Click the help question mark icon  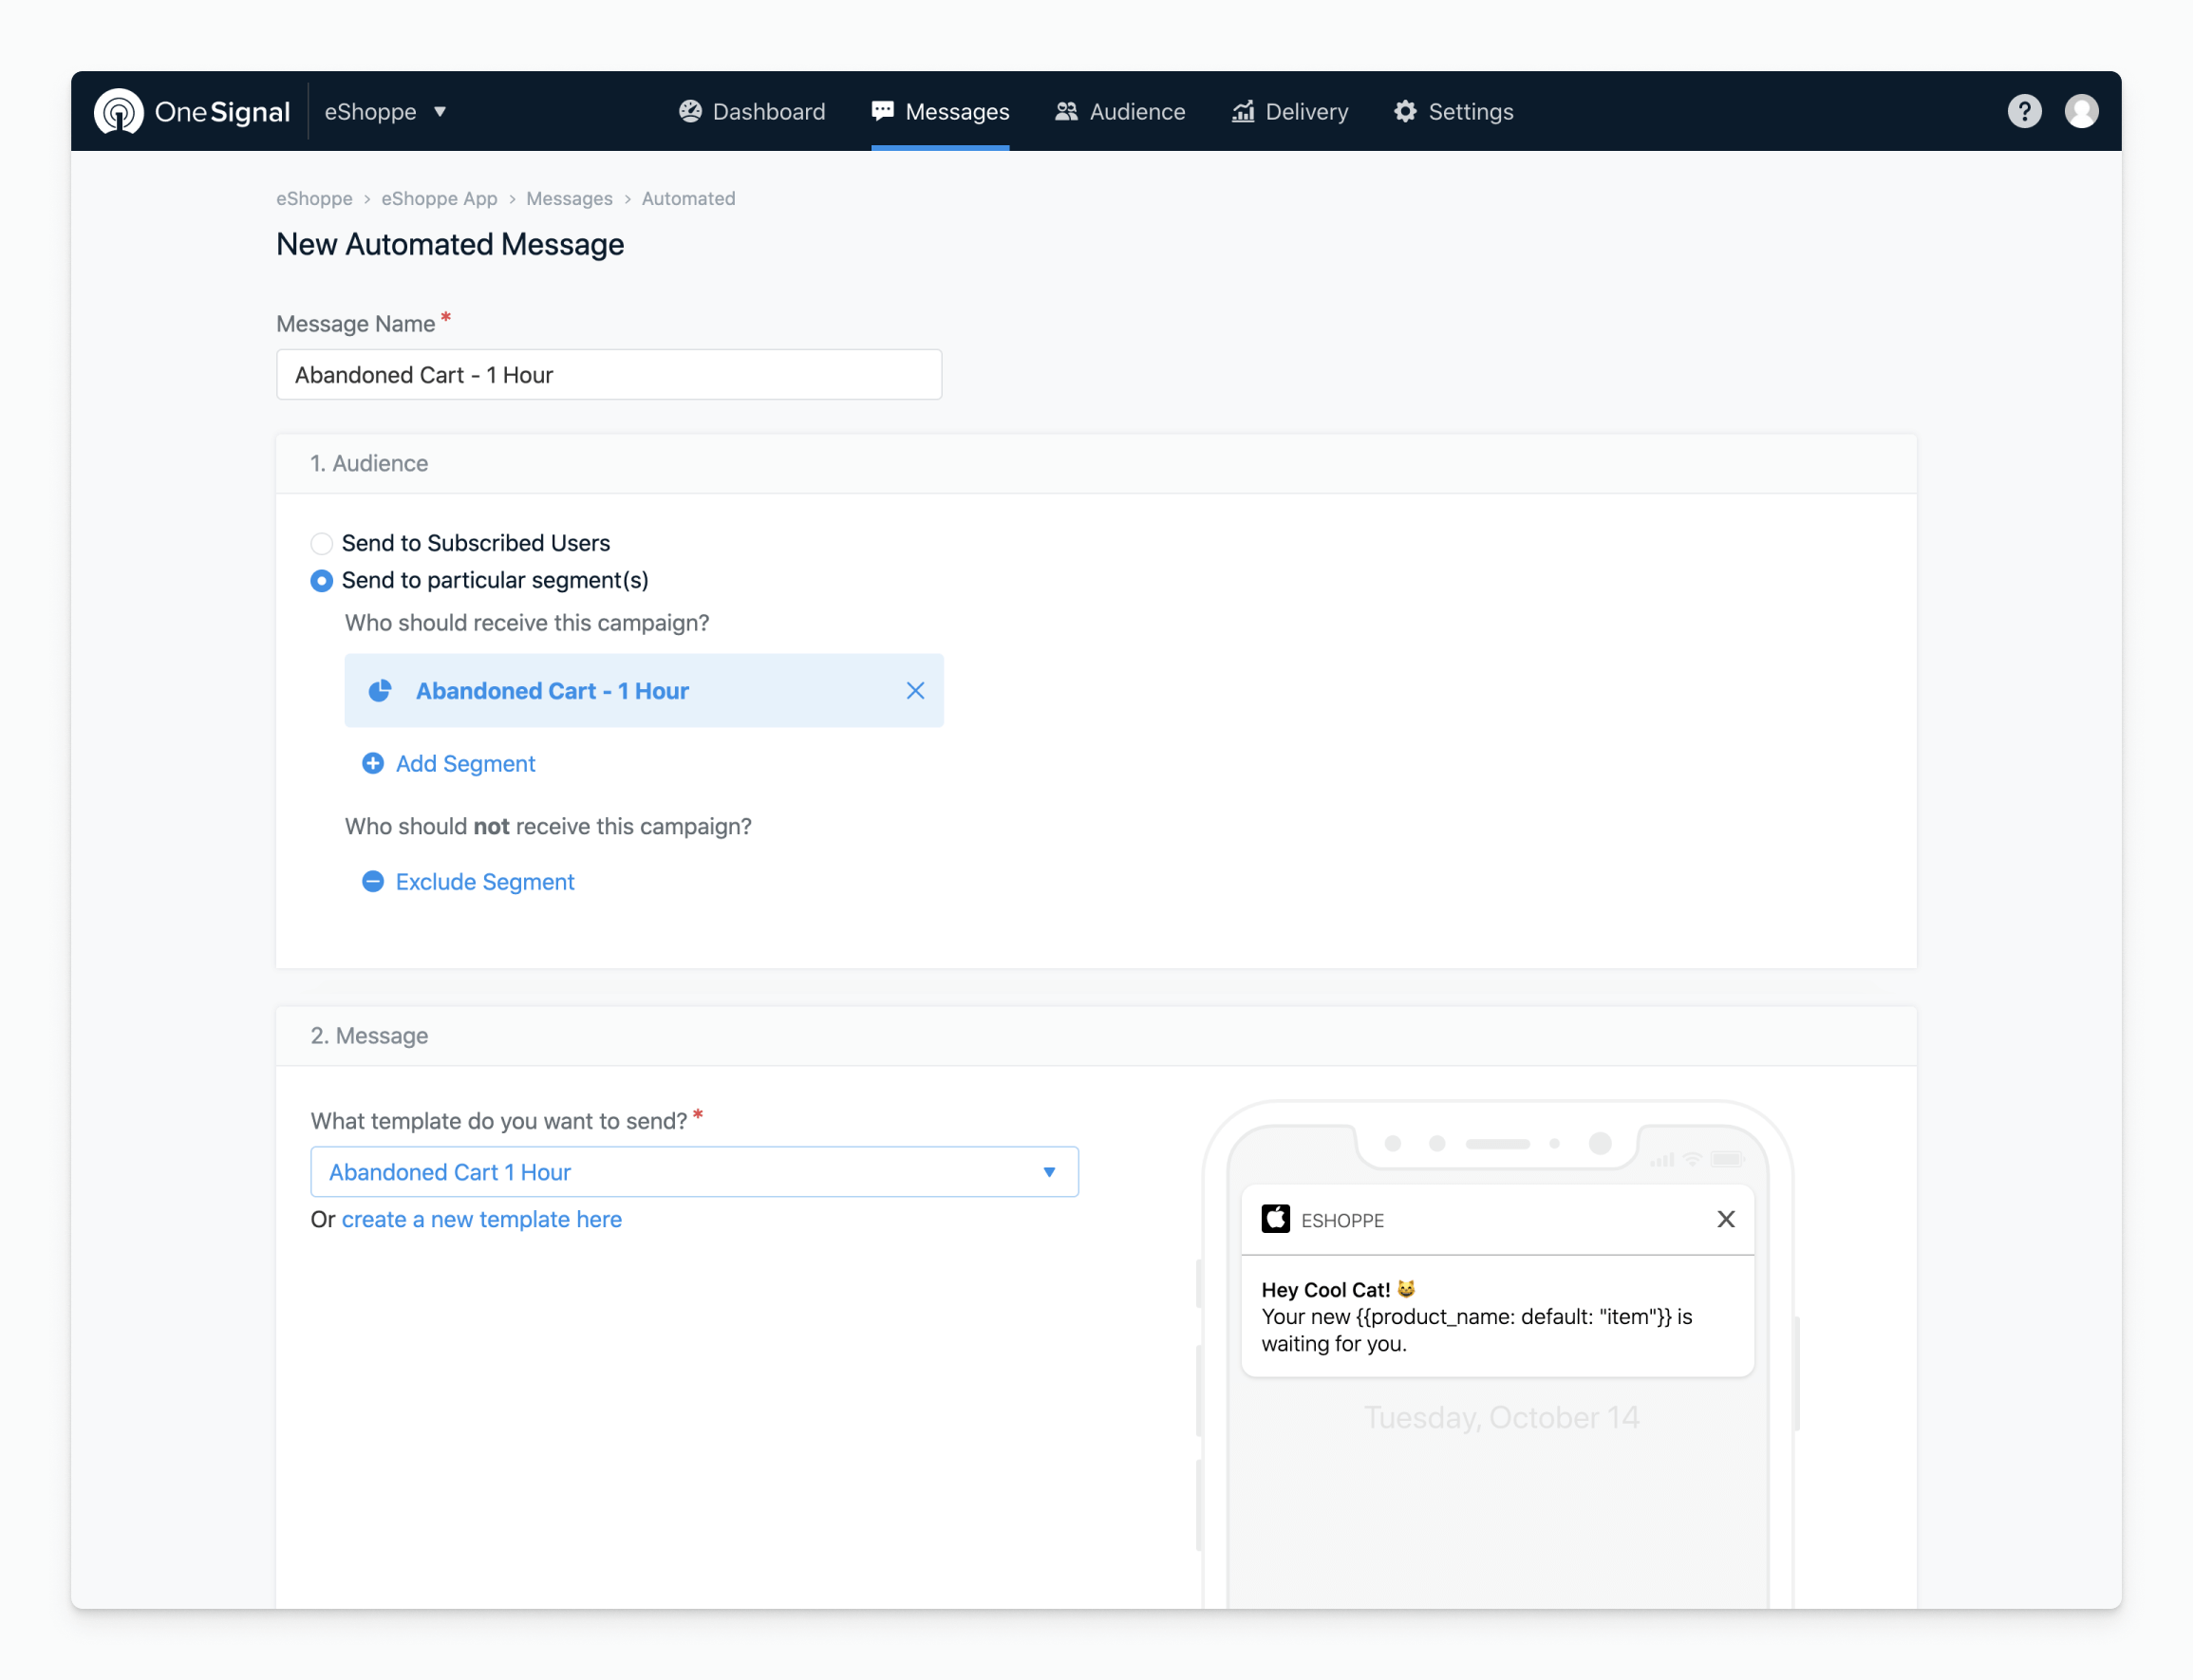2024,111
